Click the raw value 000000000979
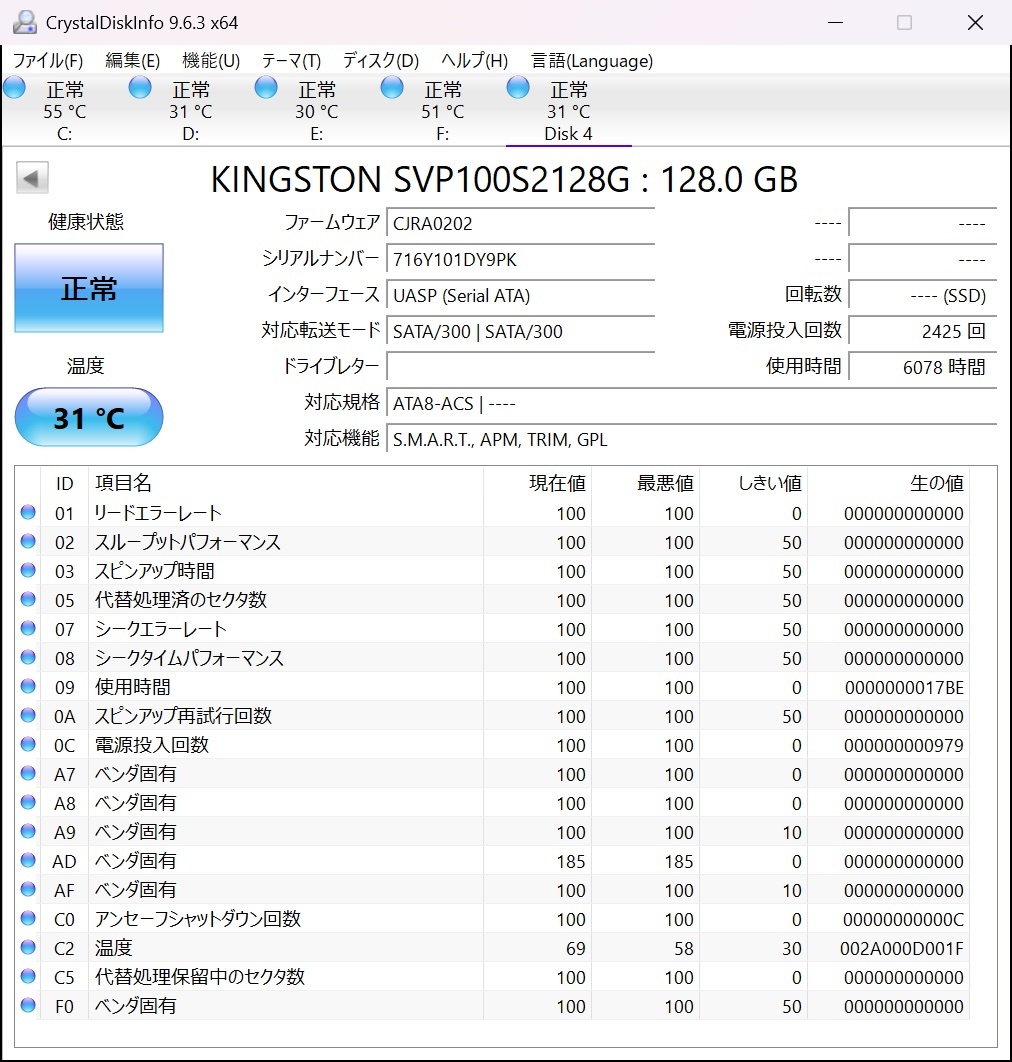The image size is (1012, 1062). [x=904, y=745]
